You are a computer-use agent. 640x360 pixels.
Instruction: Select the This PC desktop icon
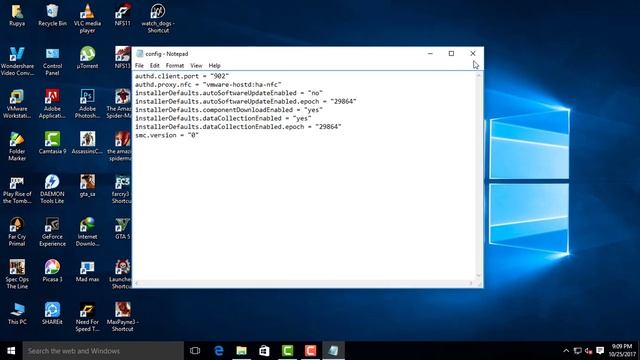[x=17, y=314]
